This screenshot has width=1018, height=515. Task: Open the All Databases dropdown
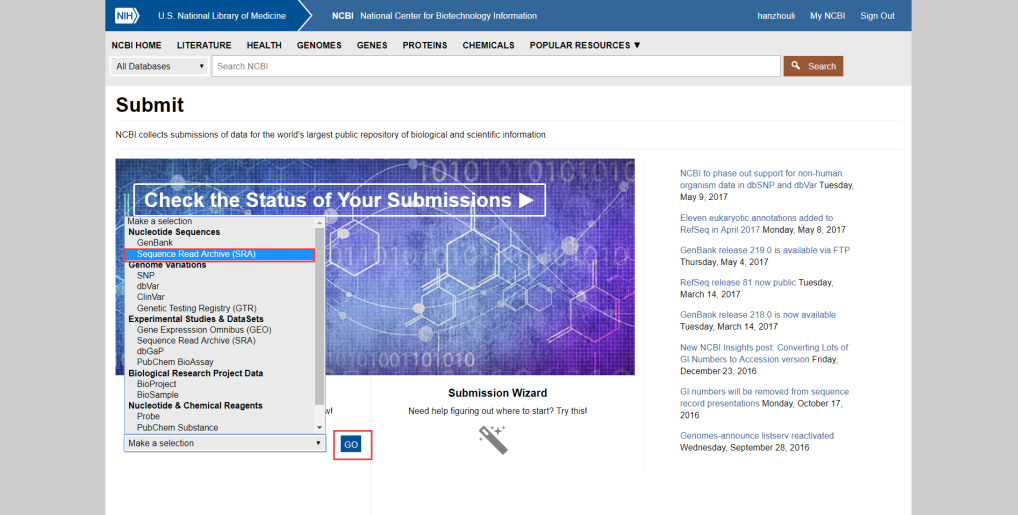pyautogui.click(x=159, y=66)
